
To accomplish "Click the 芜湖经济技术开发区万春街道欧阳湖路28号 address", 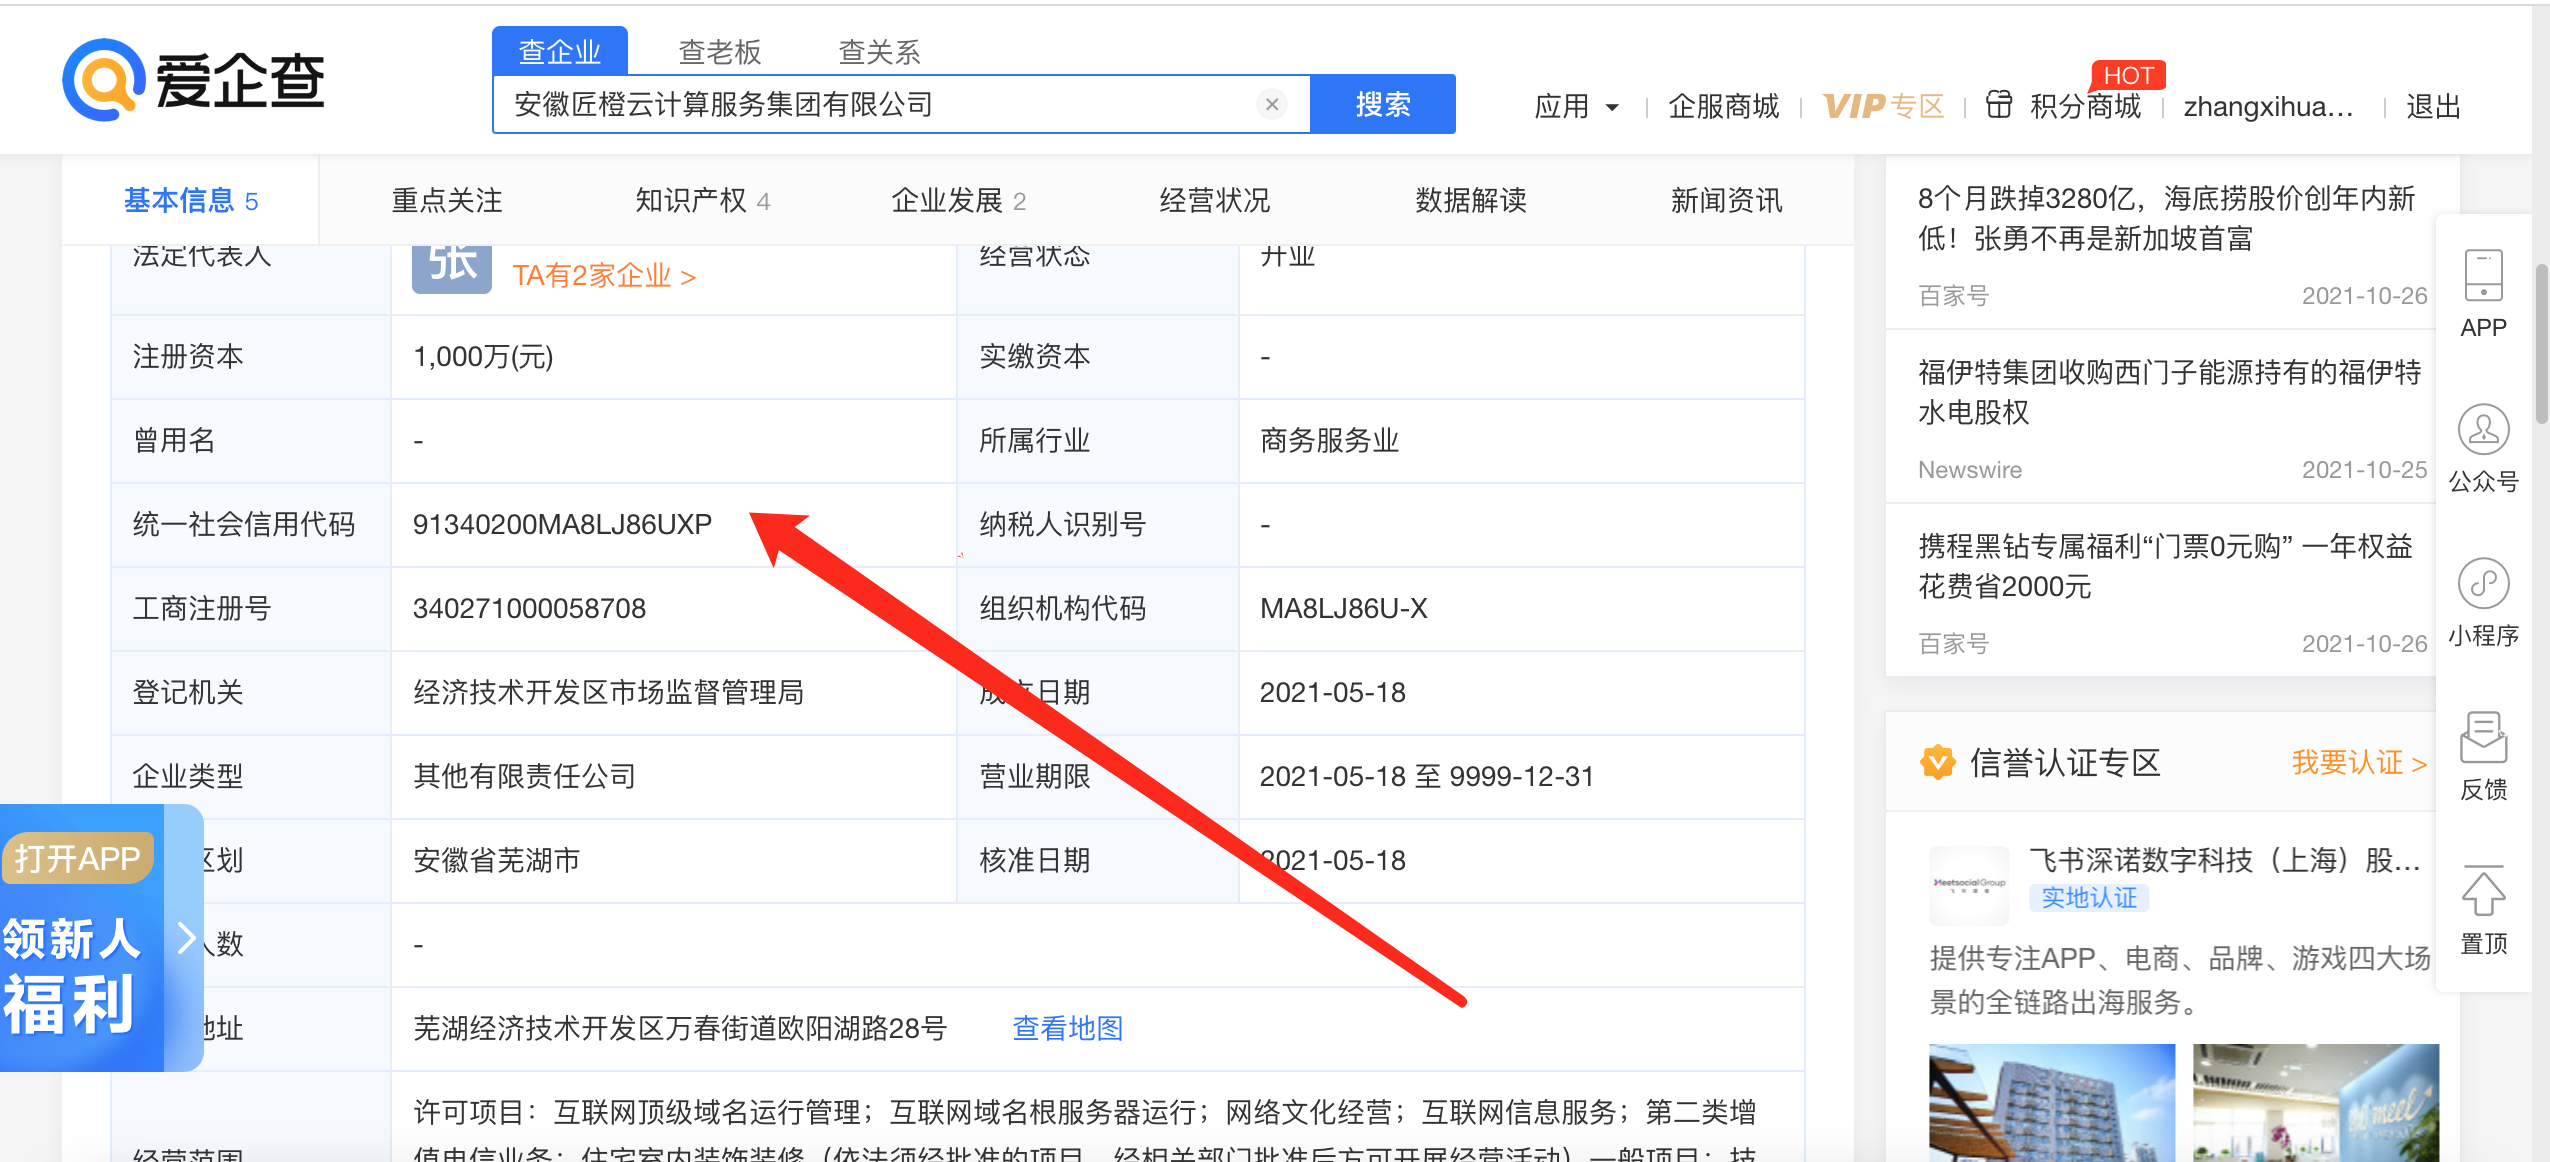I will pyautogui.click(x=679, y=1028).
